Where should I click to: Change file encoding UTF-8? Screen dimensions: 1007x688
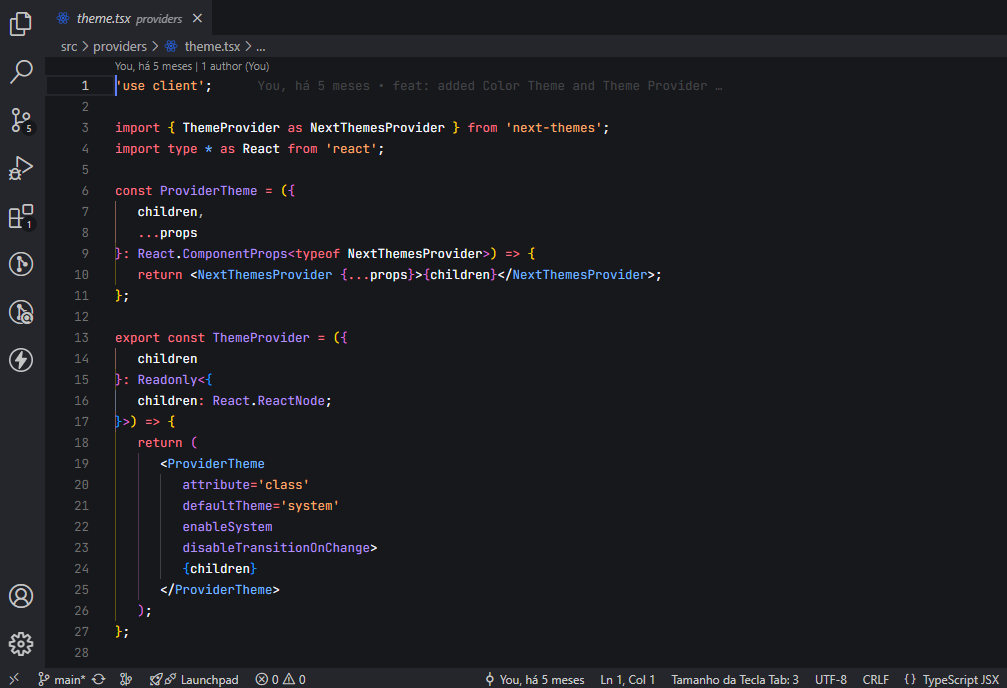click(830, 679)
